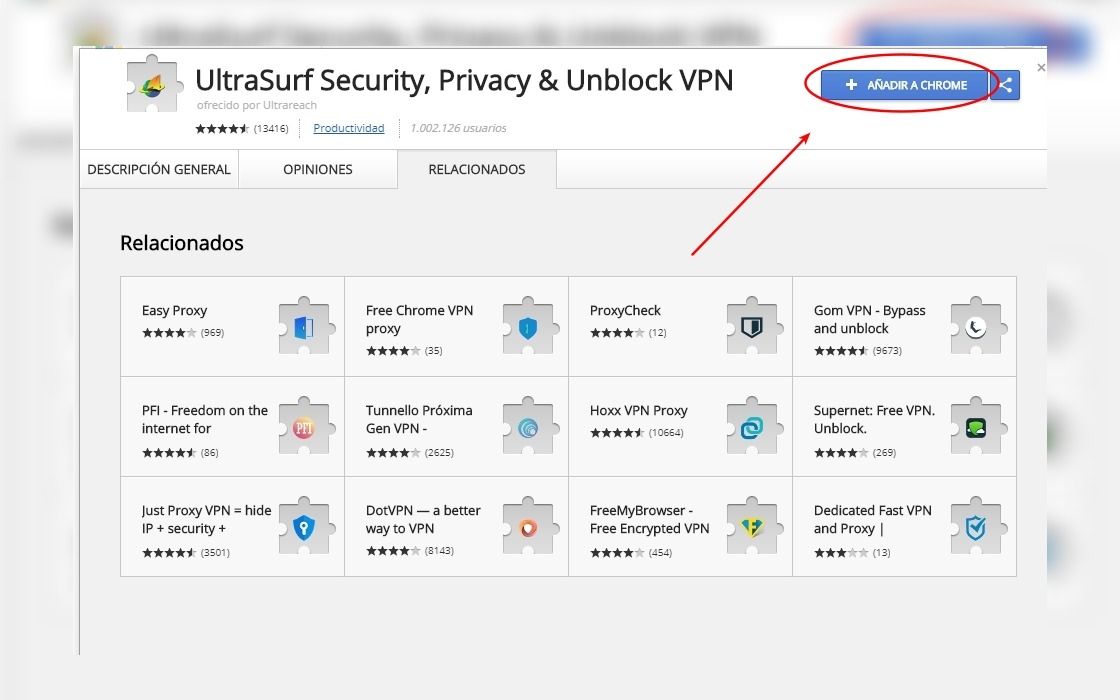Open the Just Proxy VPN extension title
Image resolution: width=1120 pixels, height=700 pixels.
(x=206, y=519)
